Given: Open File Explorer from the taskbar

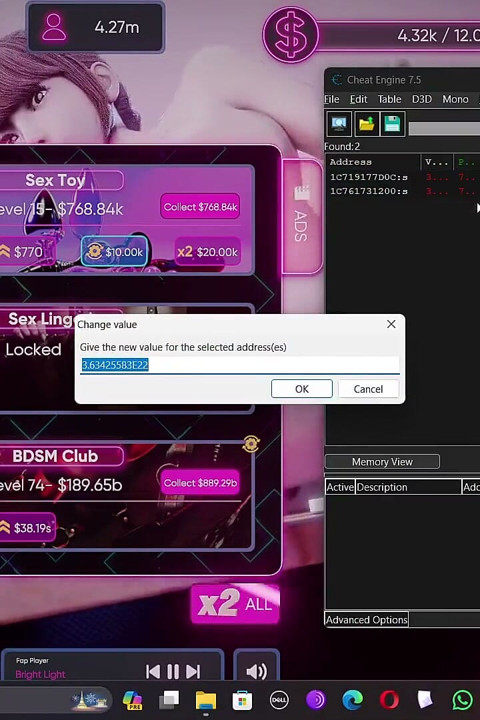Looking at the screenshot, I should (206, 700).
